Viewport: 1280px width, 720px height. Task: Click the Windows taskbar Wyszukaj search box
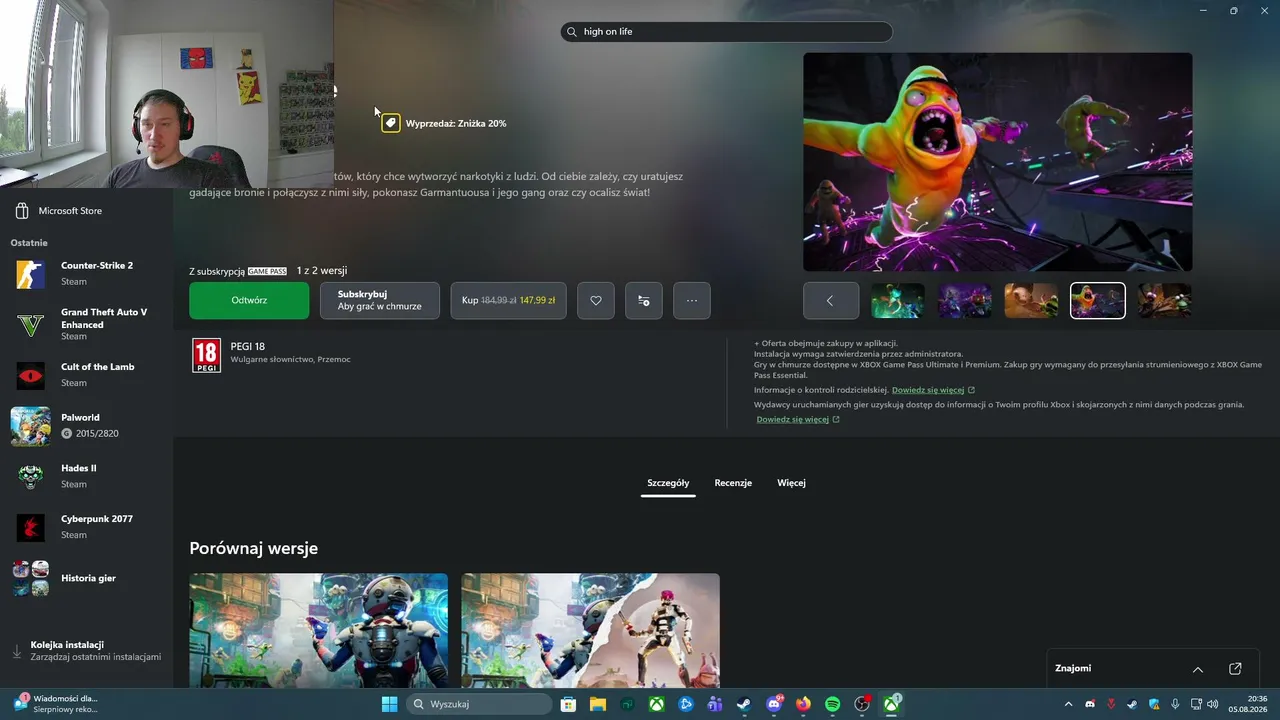click(x=479, y=704)
